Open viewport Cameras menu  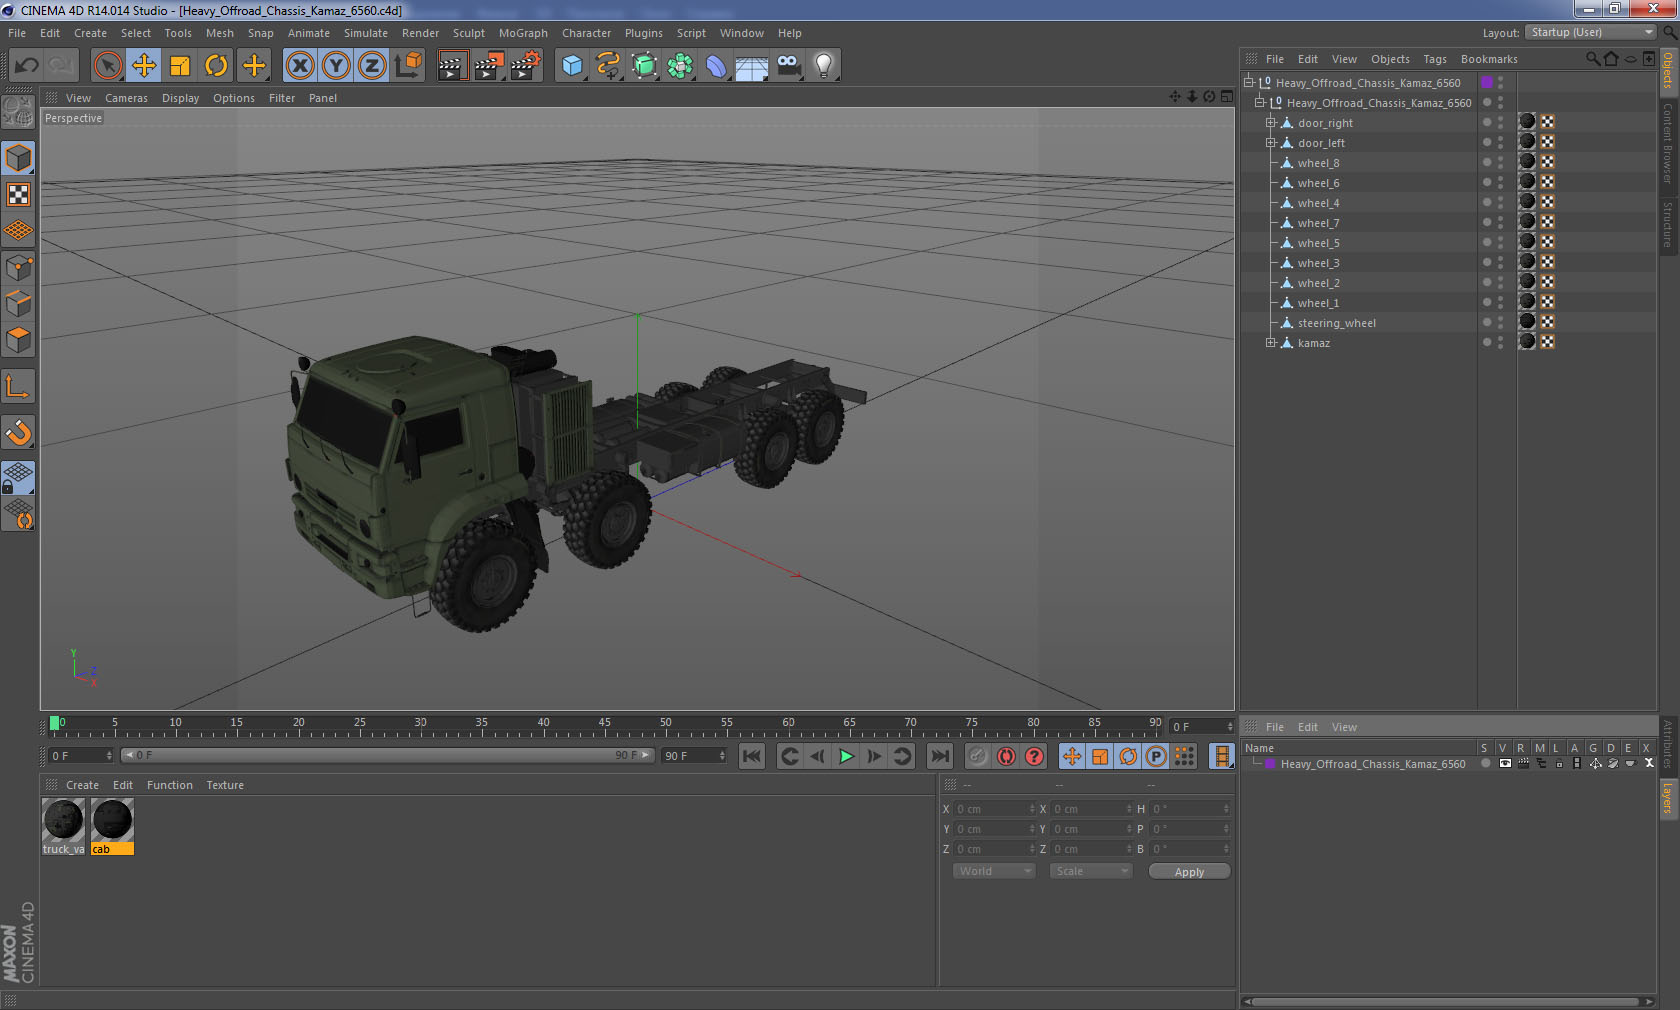pos(126,98)
